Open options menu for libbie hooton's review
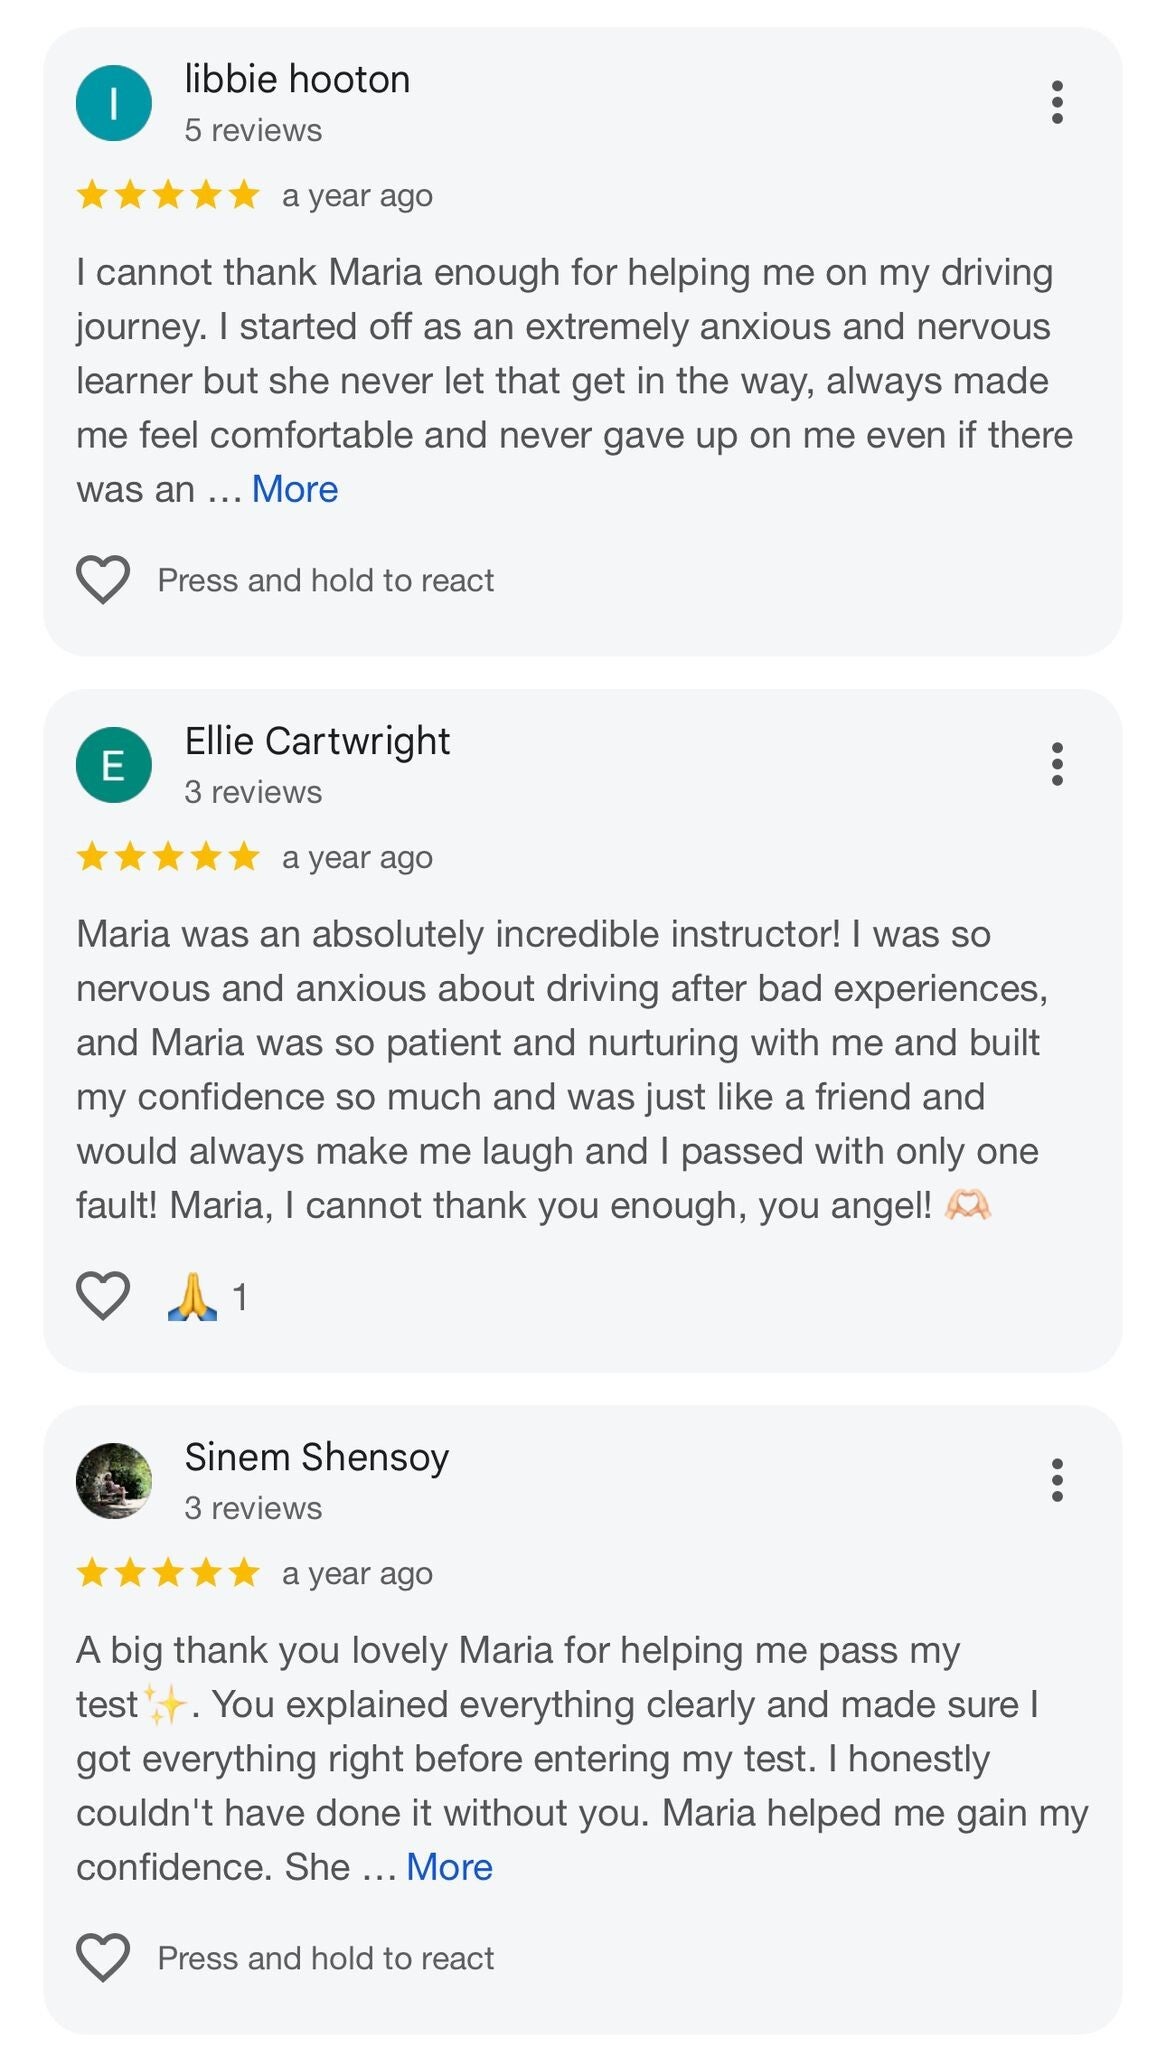This screenshot has height=2048, width=1166. click(x=1056, y=103)
